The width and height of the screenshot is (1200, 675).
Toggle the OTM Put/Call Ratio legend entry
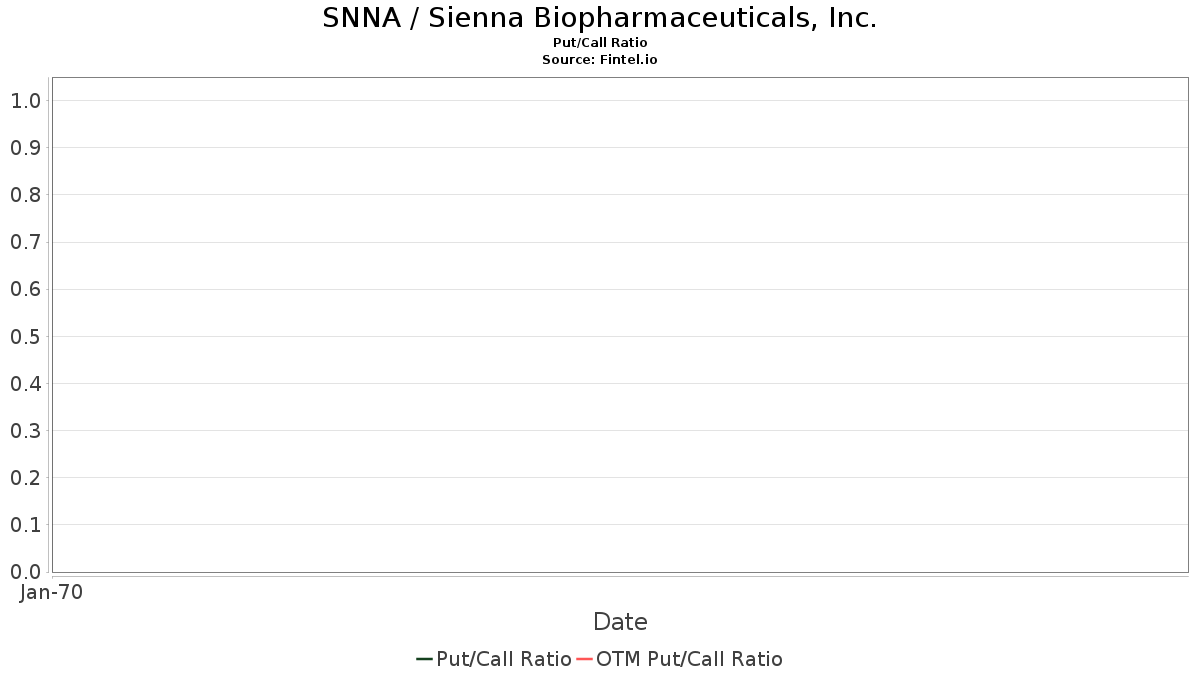689,659
